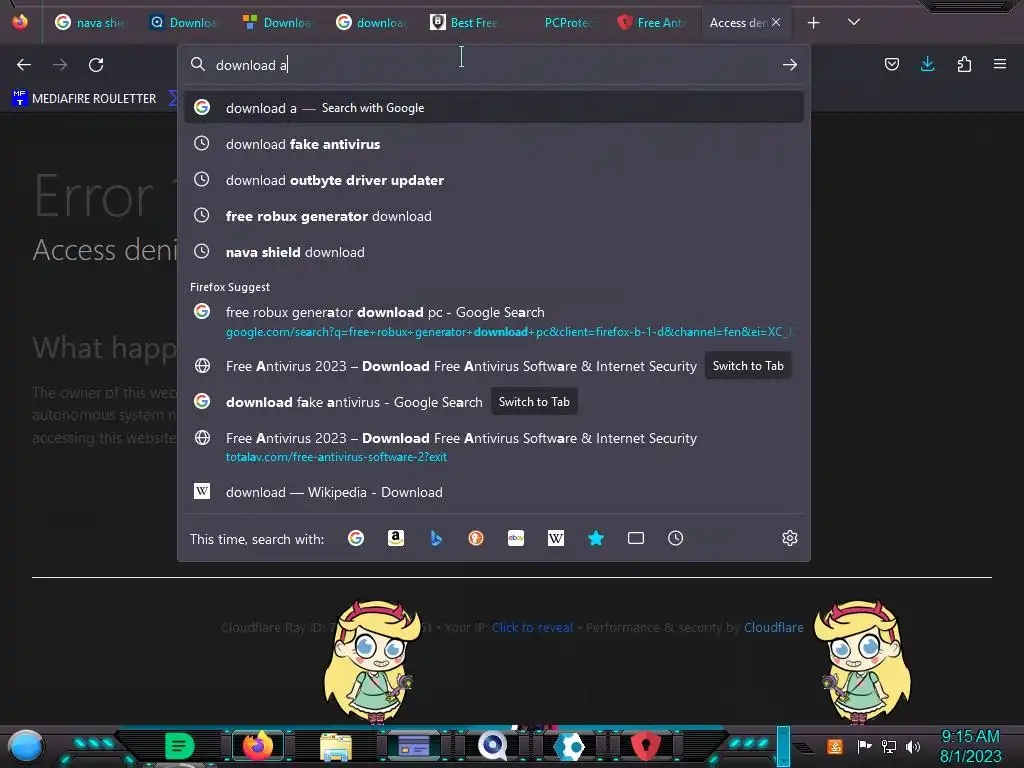1024x768 pixels.
Task: Click Switch to Tab for fake antivirus search
Action: pyautogui.click(x=534, y=402)
